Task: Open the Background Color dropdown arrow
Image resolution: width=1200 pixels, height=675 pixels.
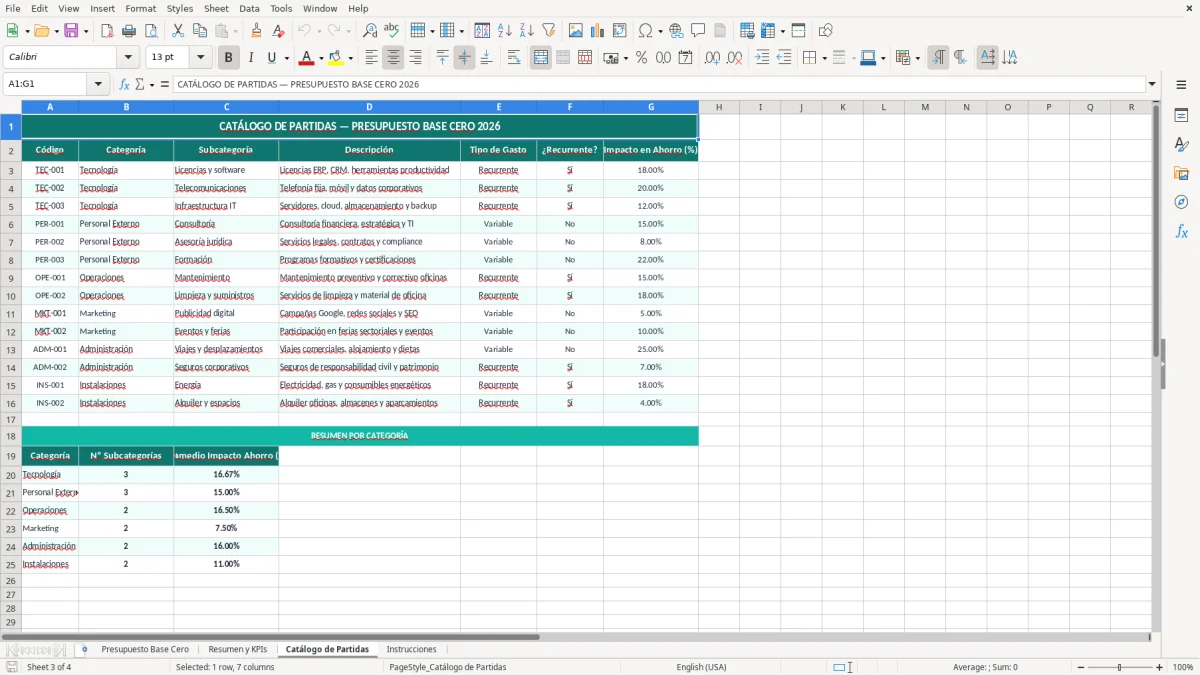Action: pos(350,58)
